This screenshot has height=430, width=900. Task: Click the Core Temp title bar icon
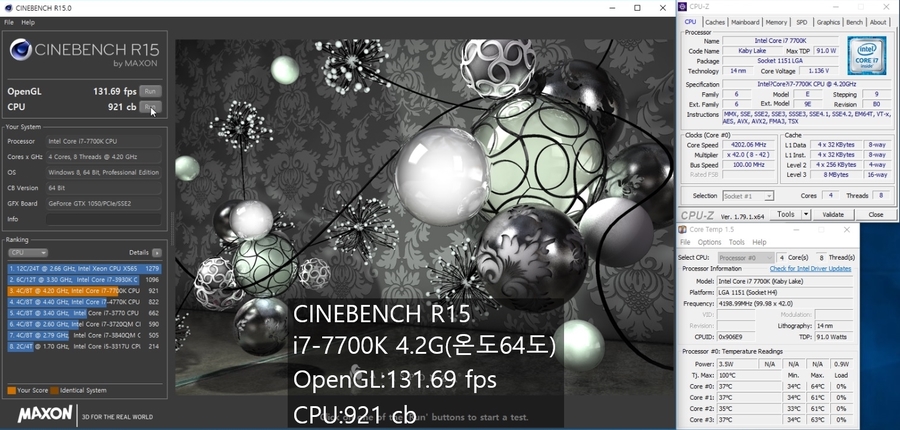click(682, 230)
